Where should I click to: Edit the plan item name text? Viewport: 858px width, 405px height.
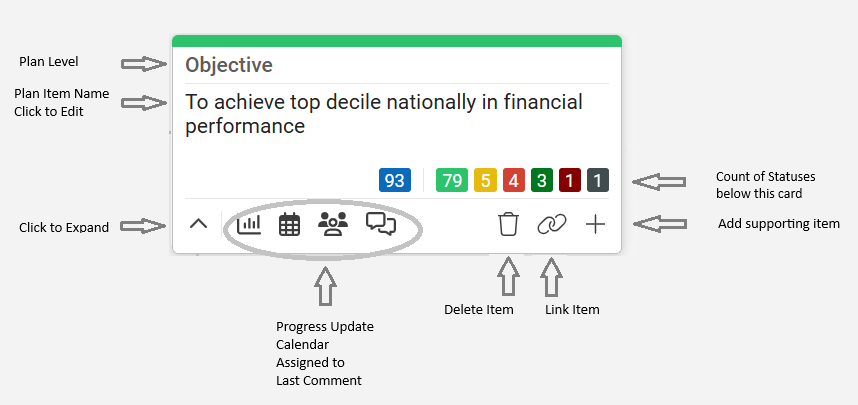pos(384,114)
